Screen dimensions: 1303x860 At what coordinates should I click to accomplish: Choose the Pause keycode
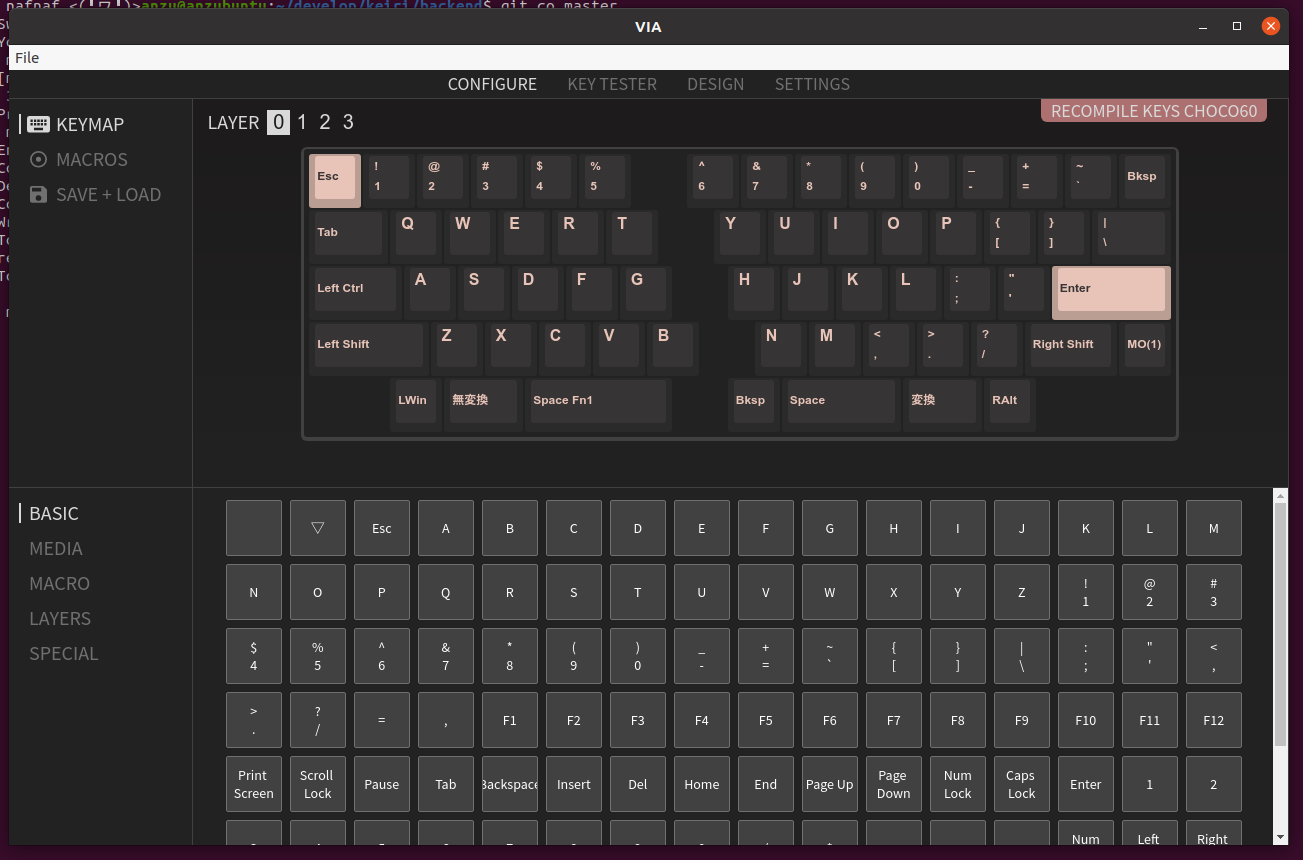coord(382,784)
